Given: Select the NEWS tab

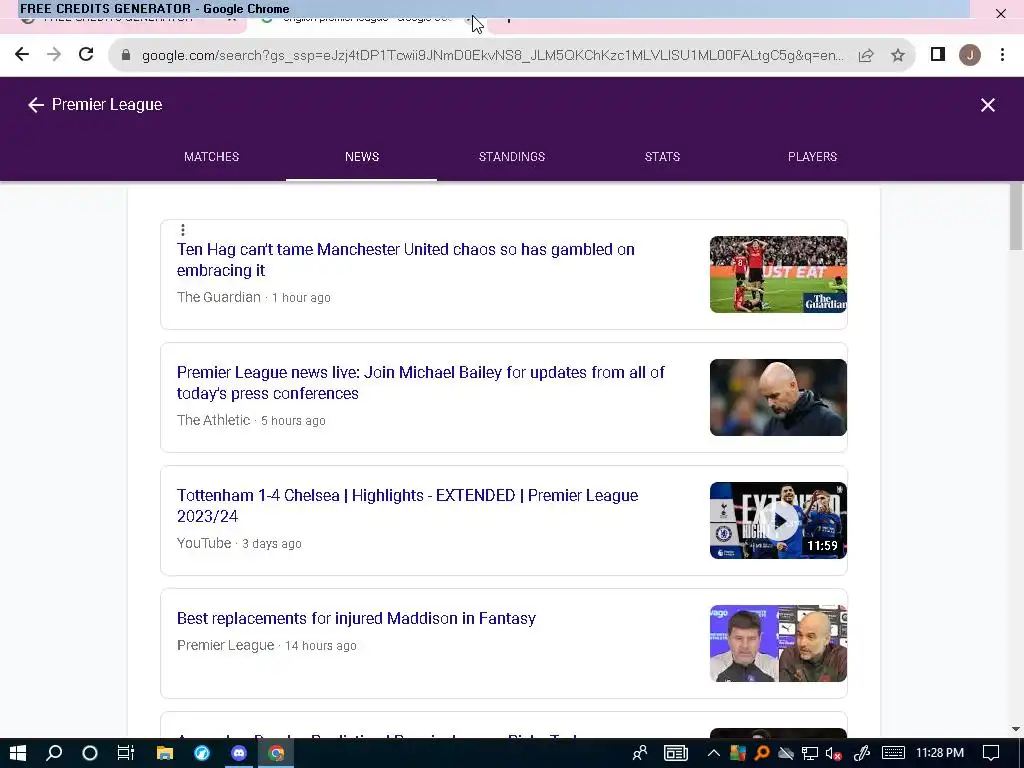Looking at the screenshot, I should pyautogui.click(x=362, y=157).
